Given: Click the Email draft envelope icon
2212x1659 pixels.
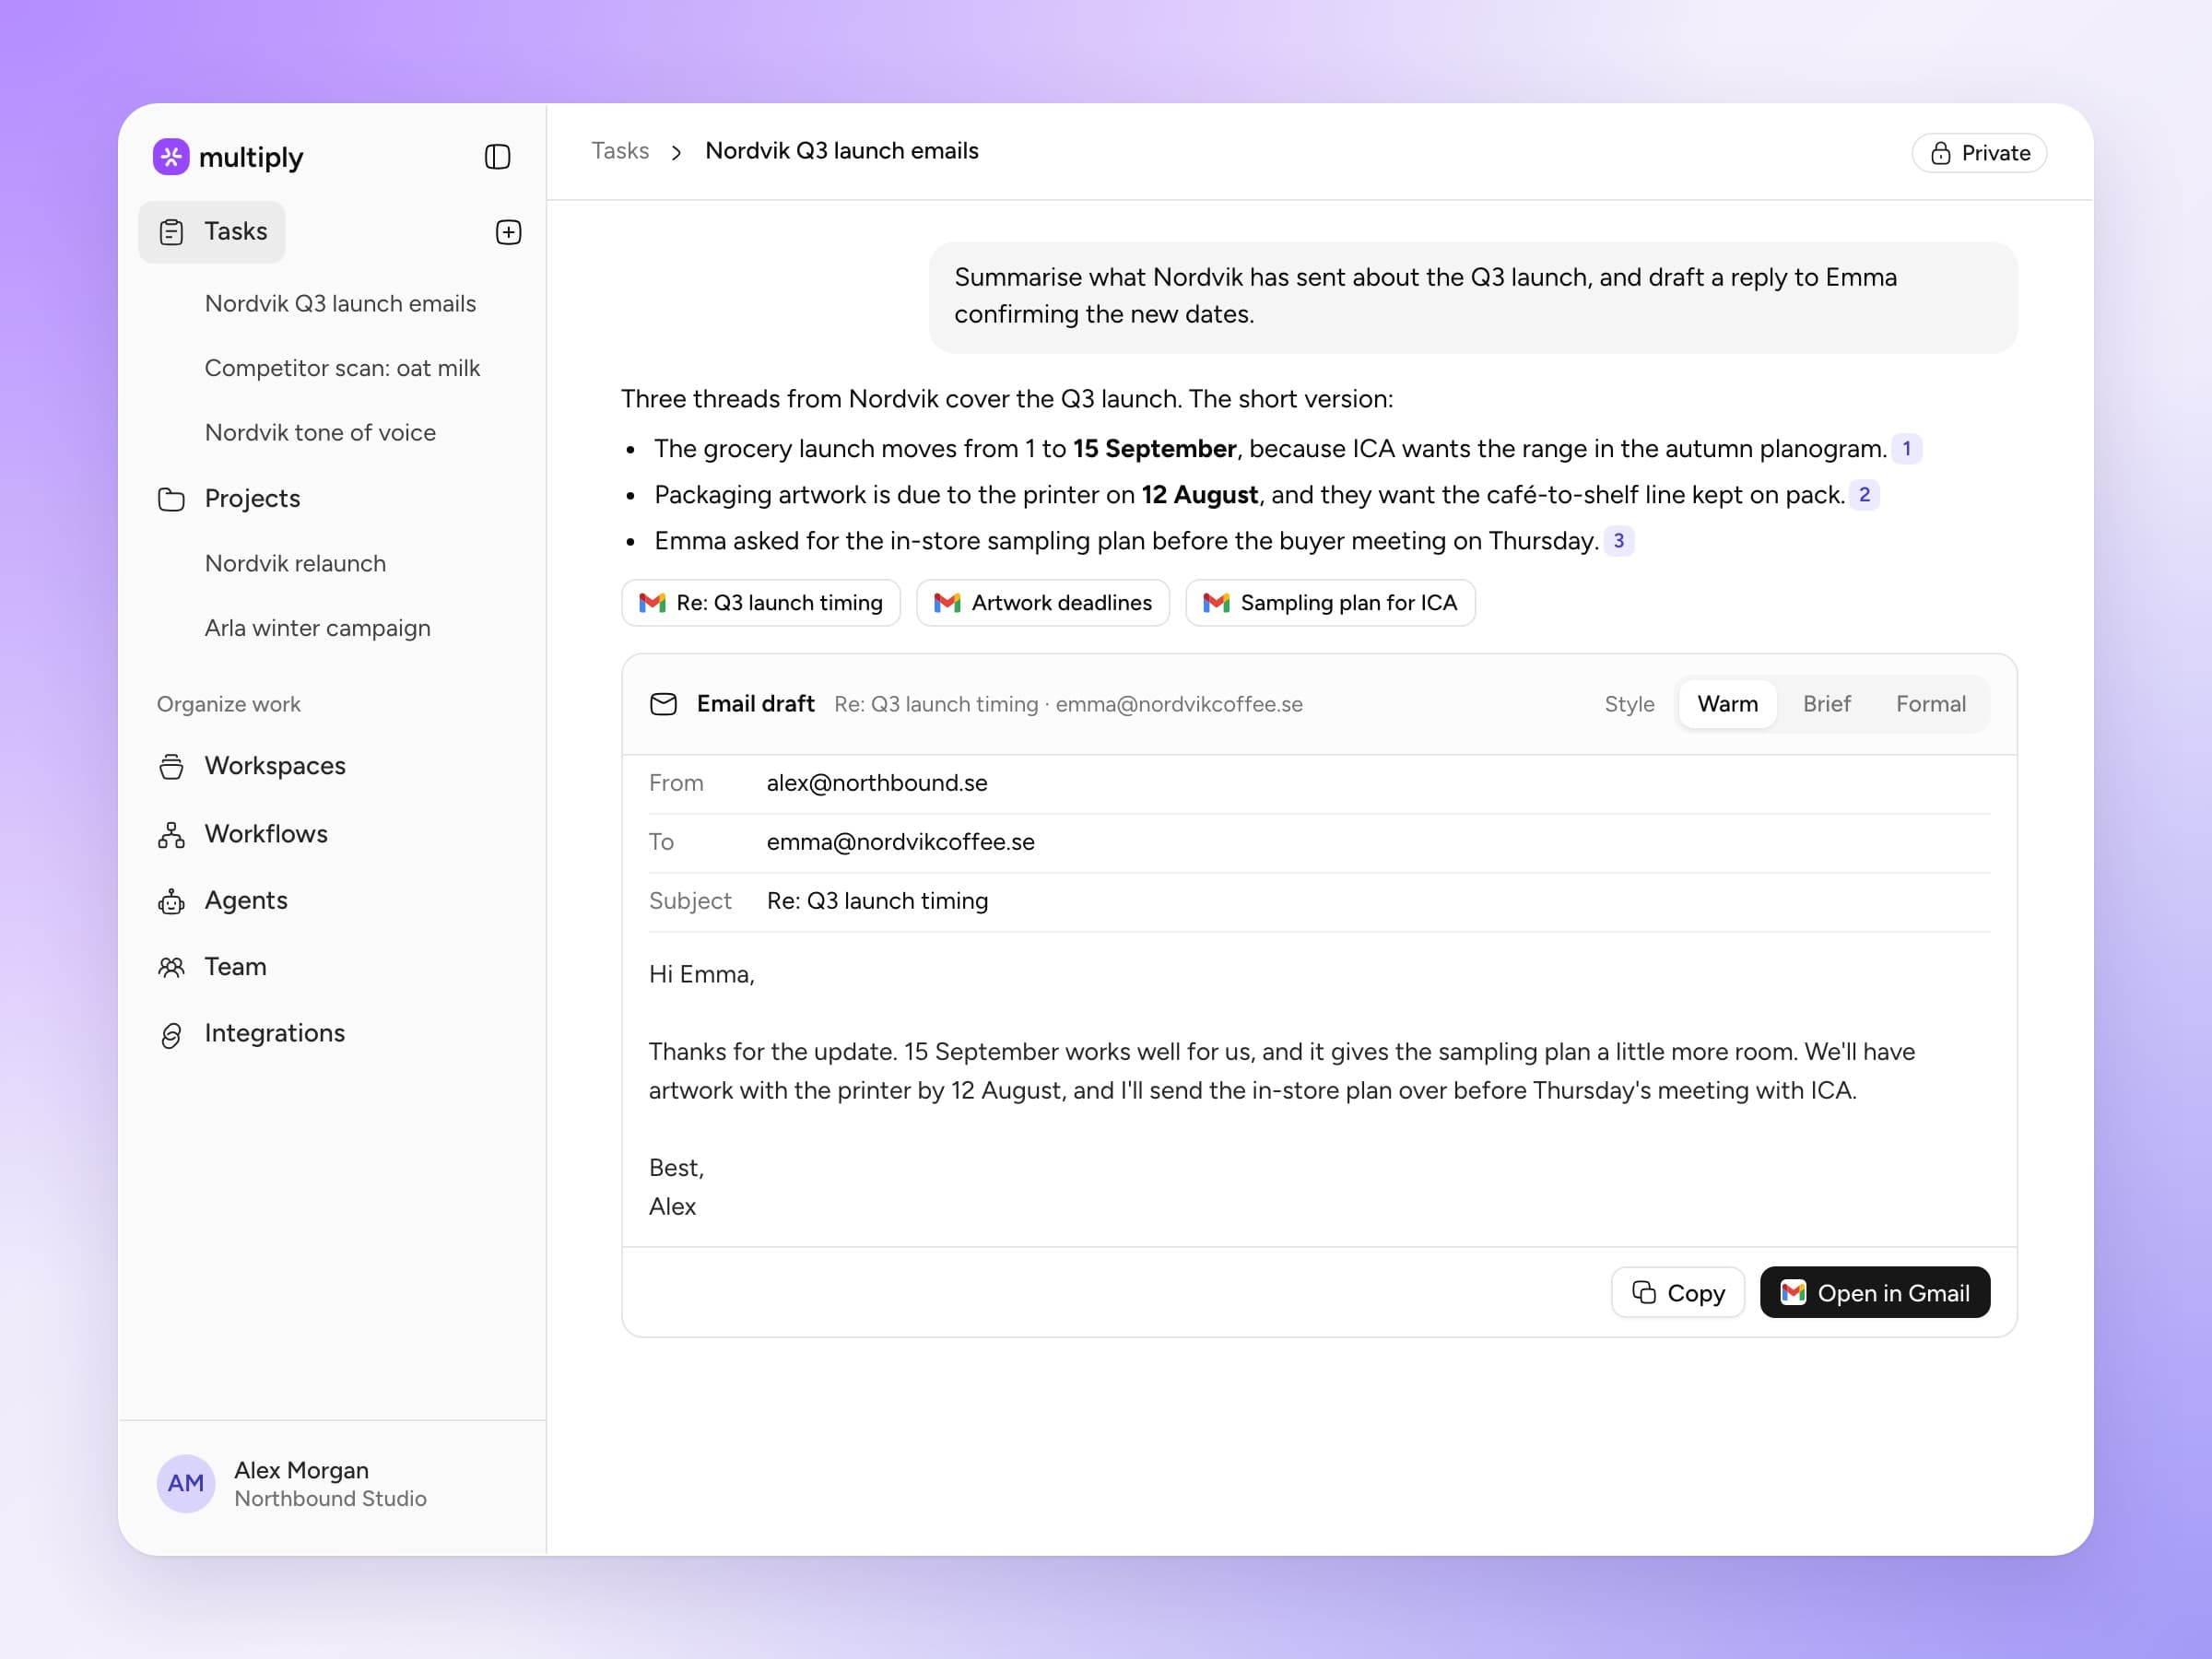Looking at the screenshot, I should click(x=664, y=704).
